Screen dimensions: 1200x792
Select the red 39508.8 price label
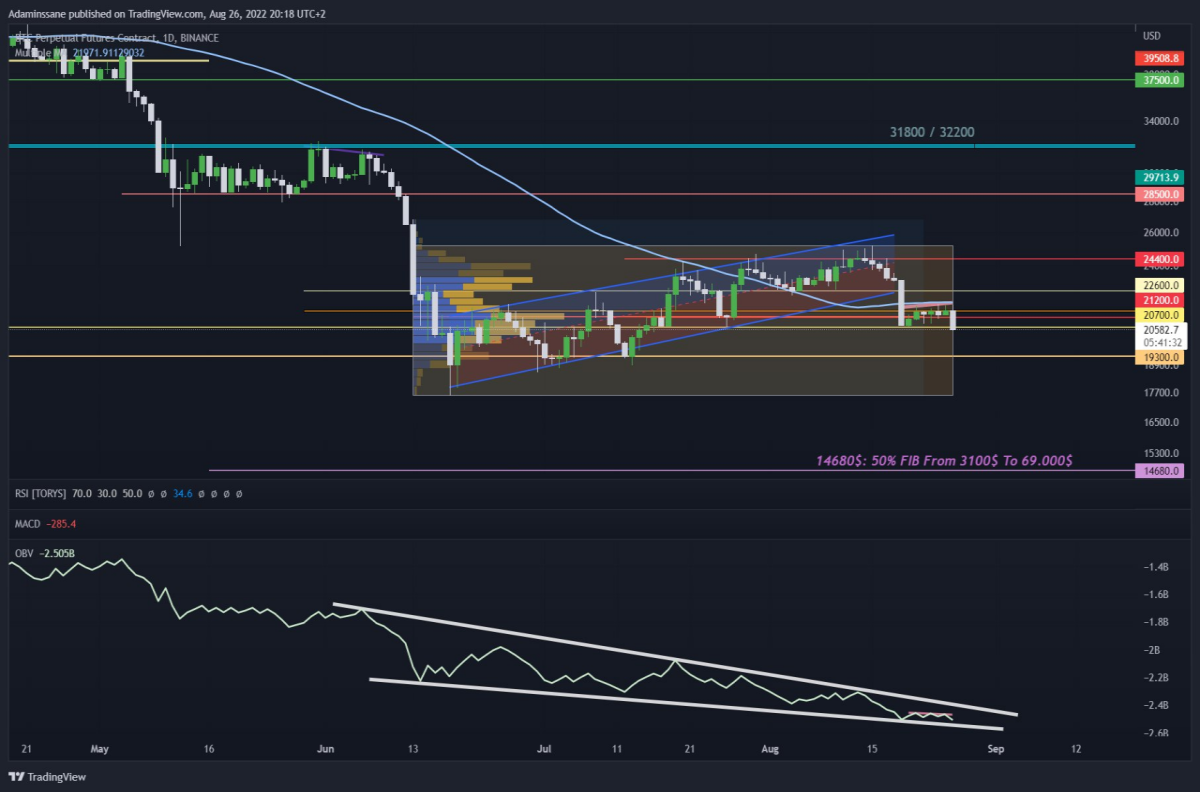pos(1159,58)
